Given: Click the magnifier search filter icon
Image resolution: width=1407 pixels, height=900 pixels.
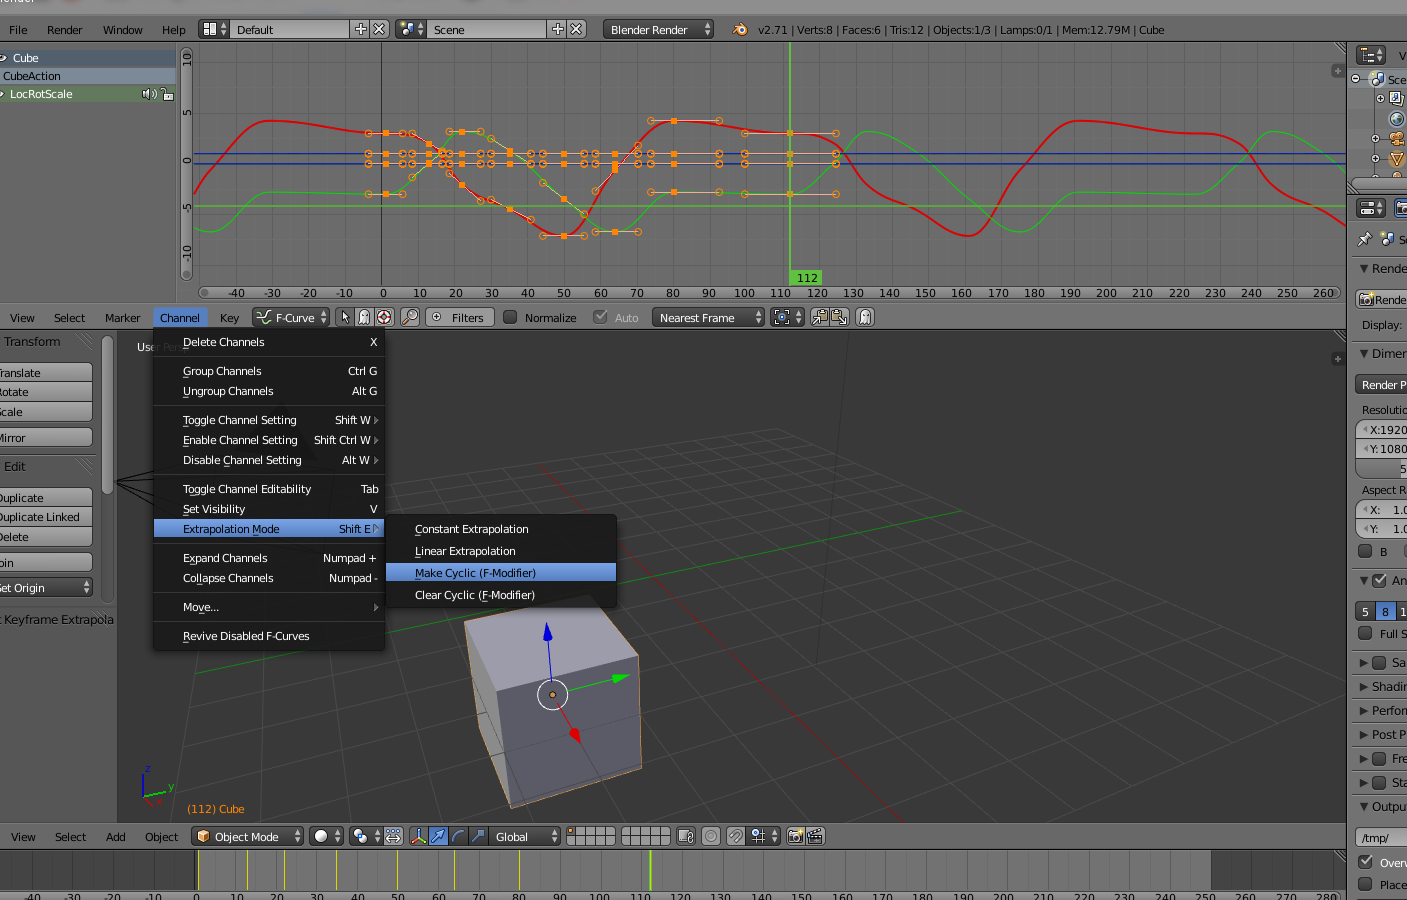Looking at the screenshot, I should pyautogui.click(x=410, y=318).
